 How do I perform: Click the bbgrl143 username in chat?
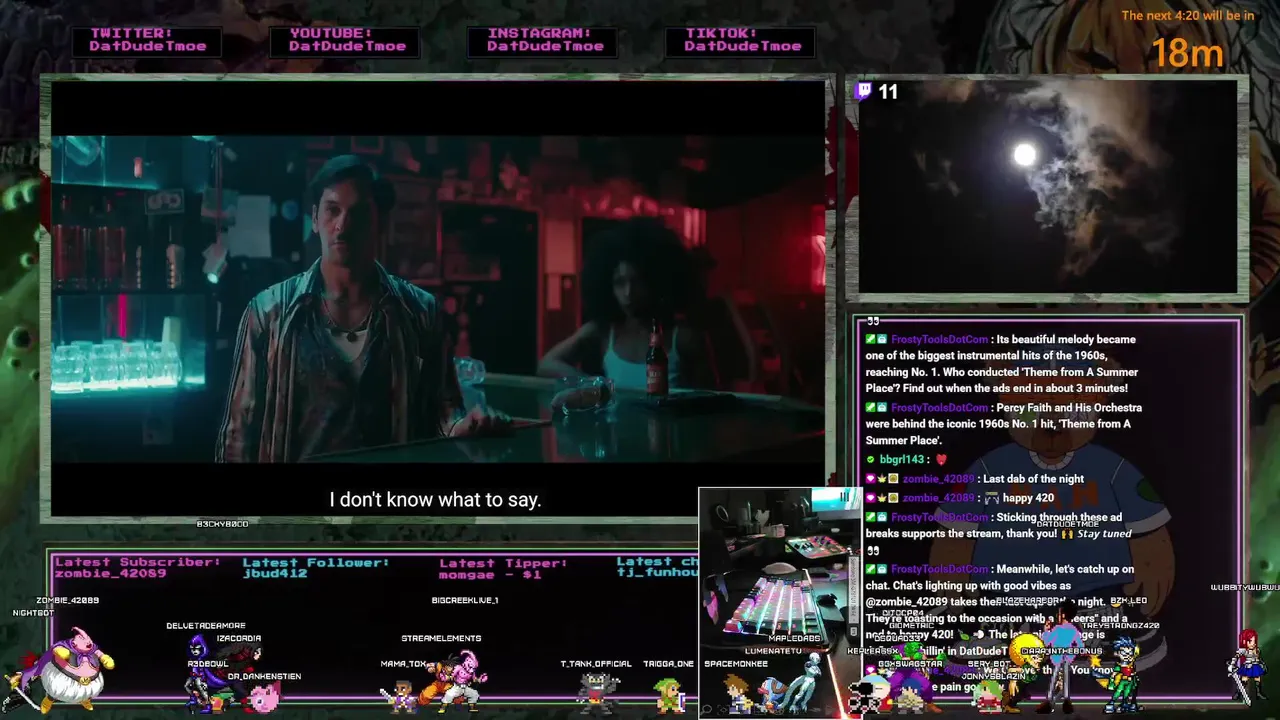[x=902, y=459]
